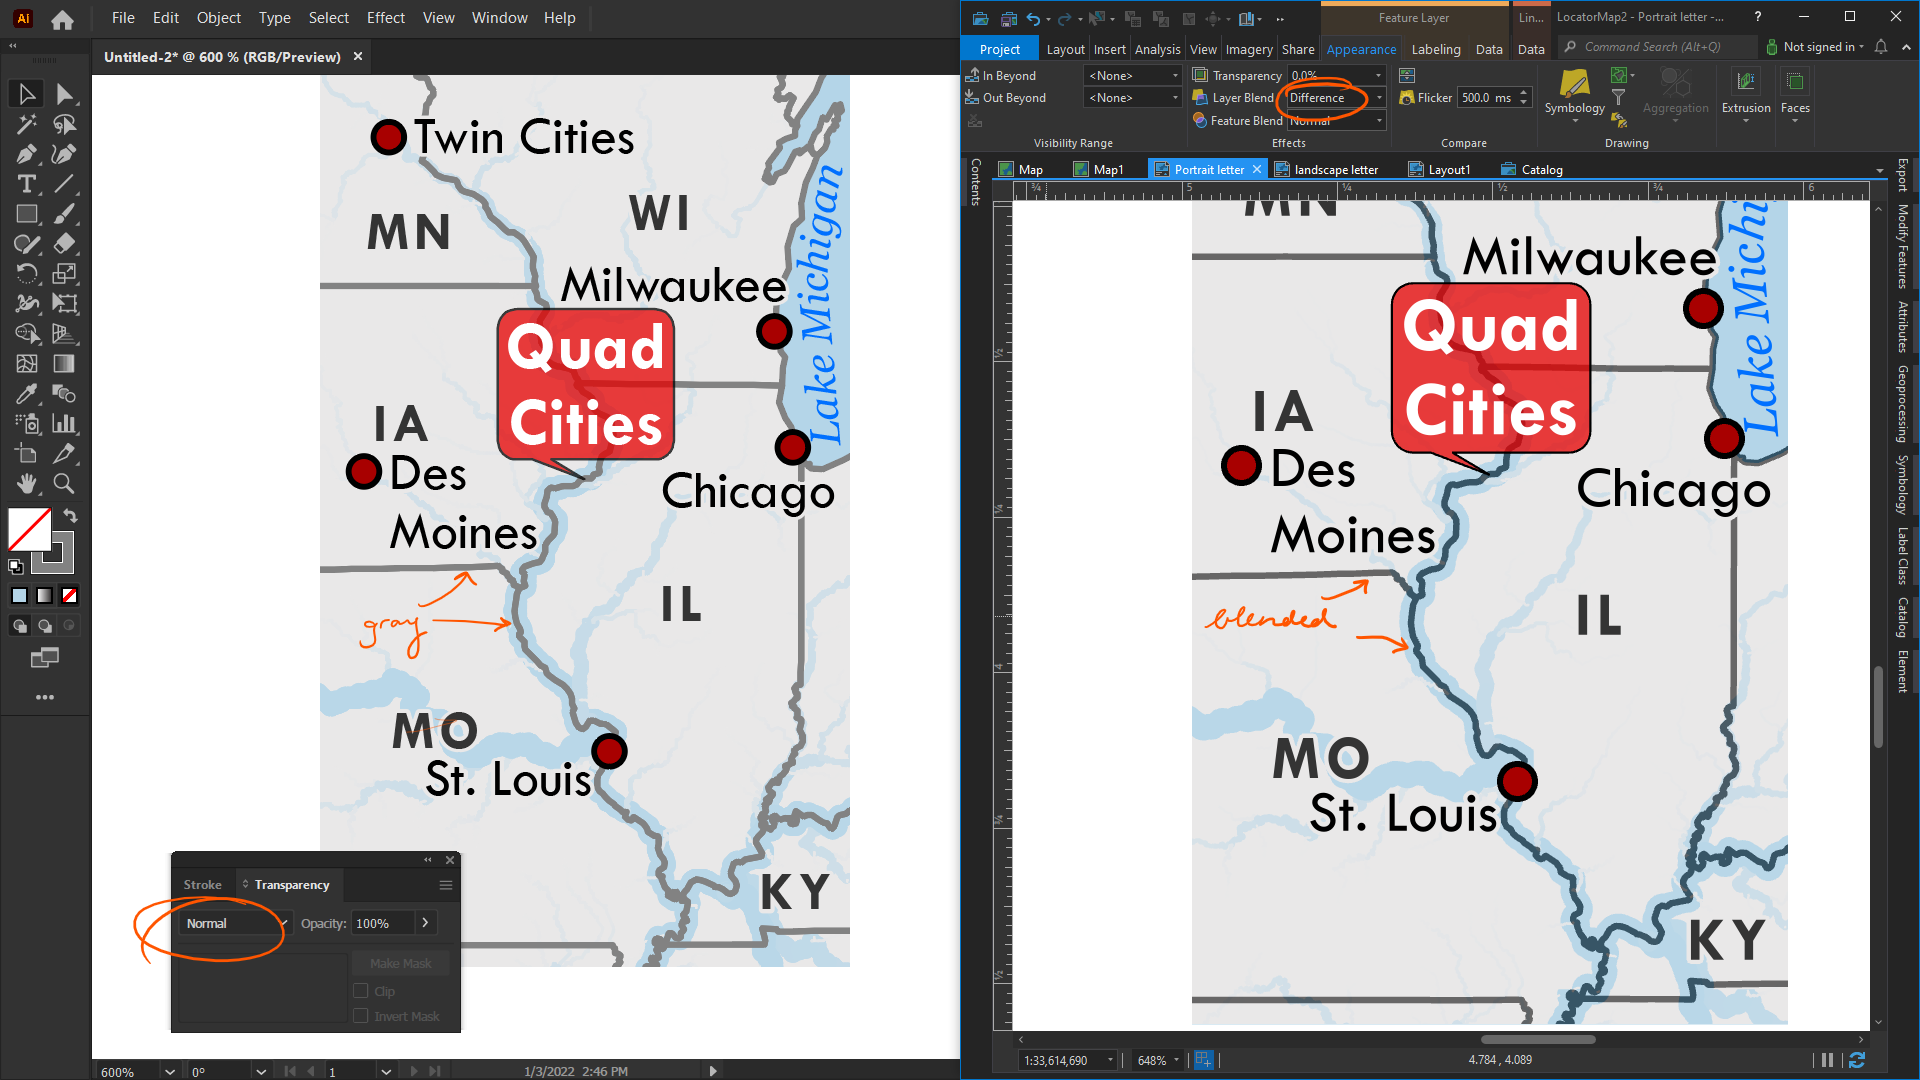Open the Normal blending mode dropdown
The height and width of the screenshot is (1080, 1920).
(x=237, y=923)
